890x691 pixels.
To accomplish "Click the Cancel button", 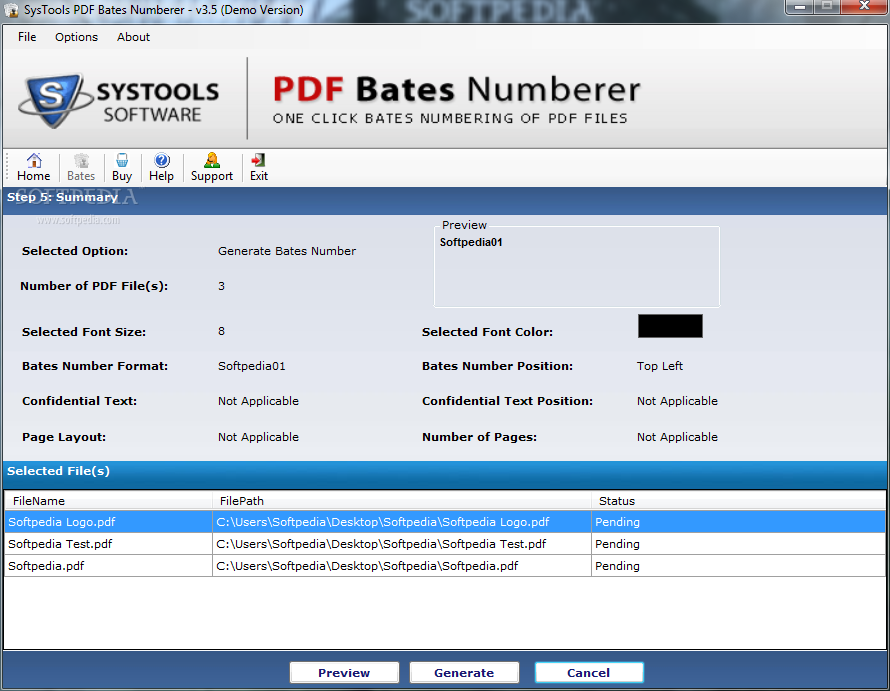I will click(x=589, y=673).
